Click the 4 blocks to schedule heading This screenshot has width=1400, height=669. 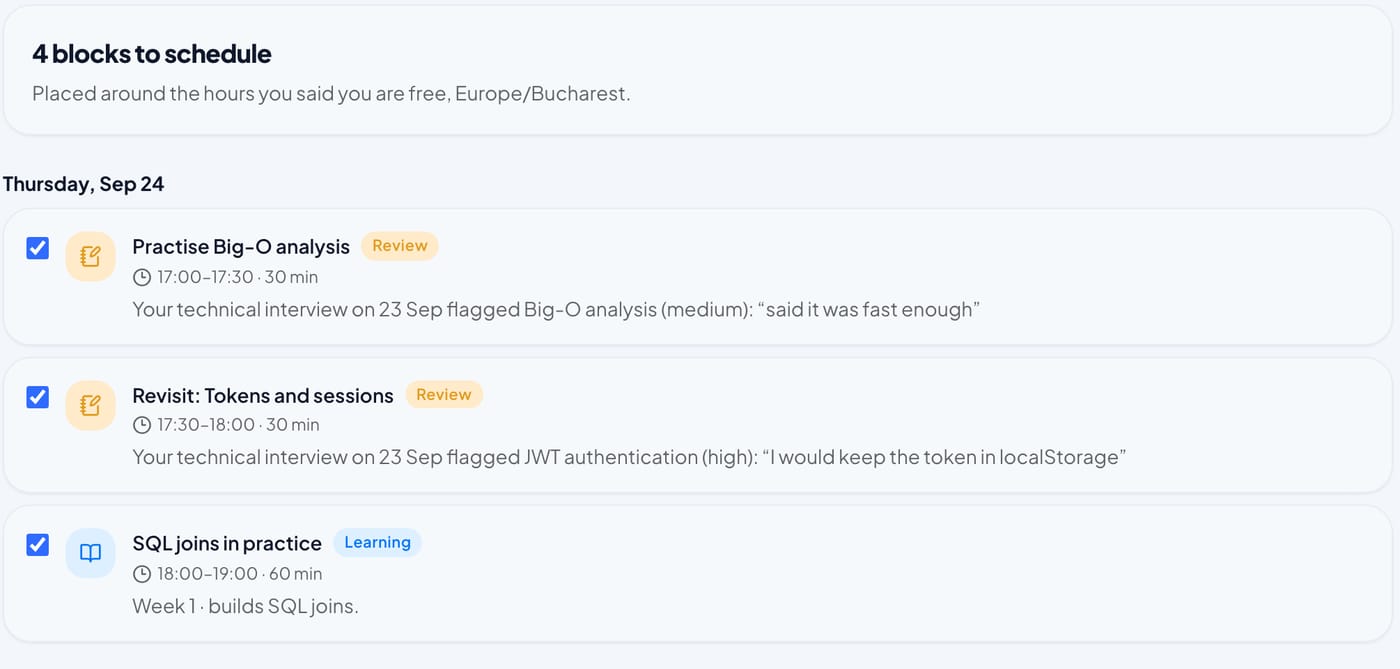(152, 53)
